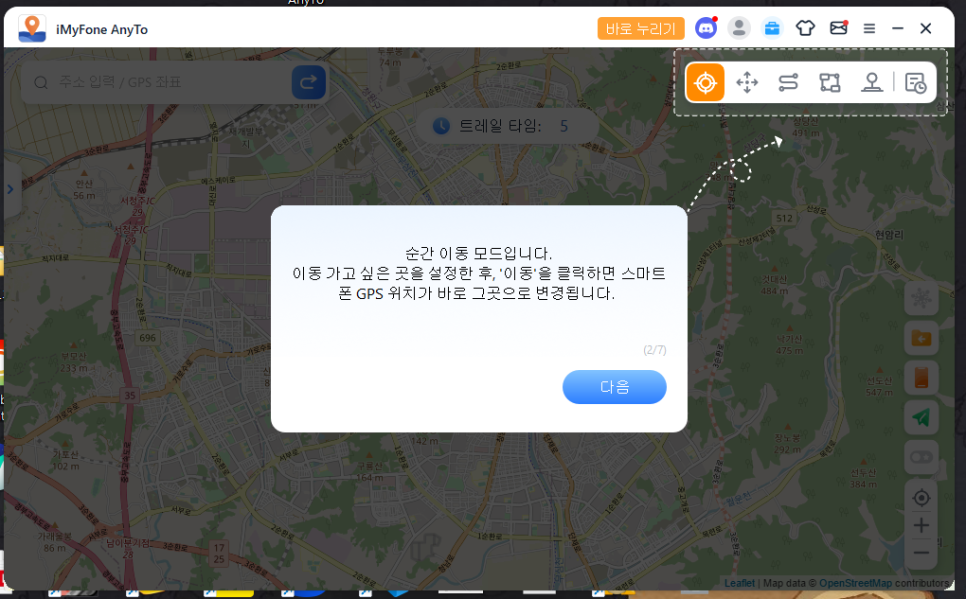The image size is (966, 599).
Task: Click the snowflake cooling timer icon
Action: point(921,299)
